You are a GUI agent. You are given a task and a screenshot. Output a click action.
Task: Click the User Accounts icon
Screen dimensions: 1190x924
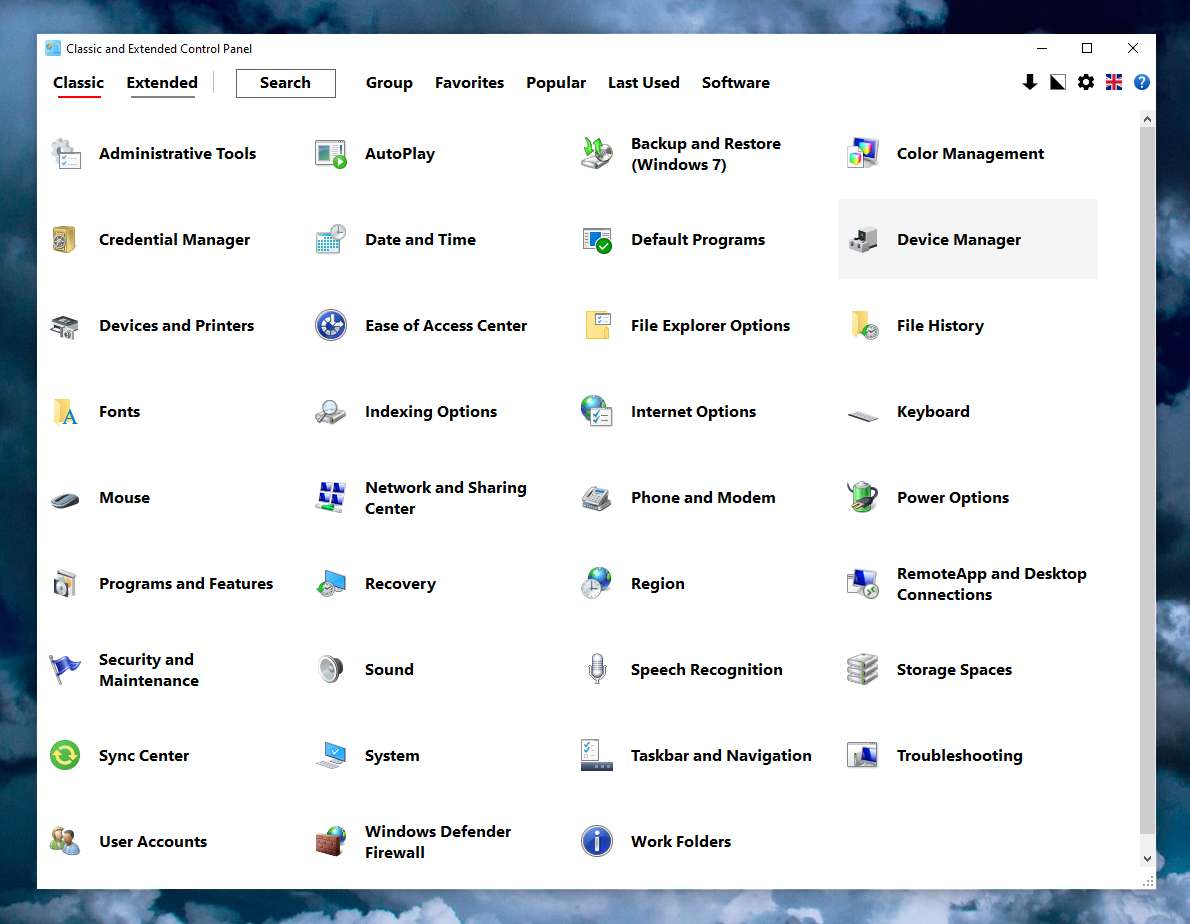pyautogui.click(x=65, y=841)
